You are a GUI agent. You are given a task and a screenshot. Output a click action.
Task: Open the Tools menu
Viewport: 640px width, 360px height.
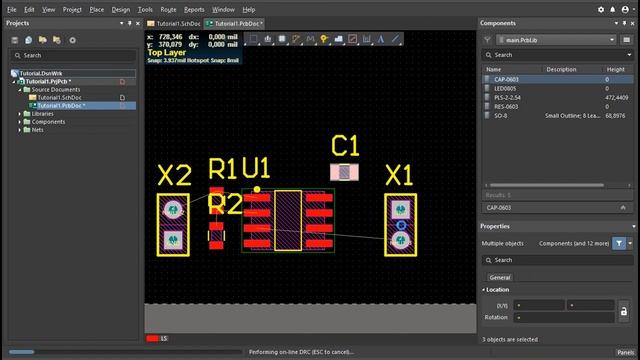tap(145, 9)
